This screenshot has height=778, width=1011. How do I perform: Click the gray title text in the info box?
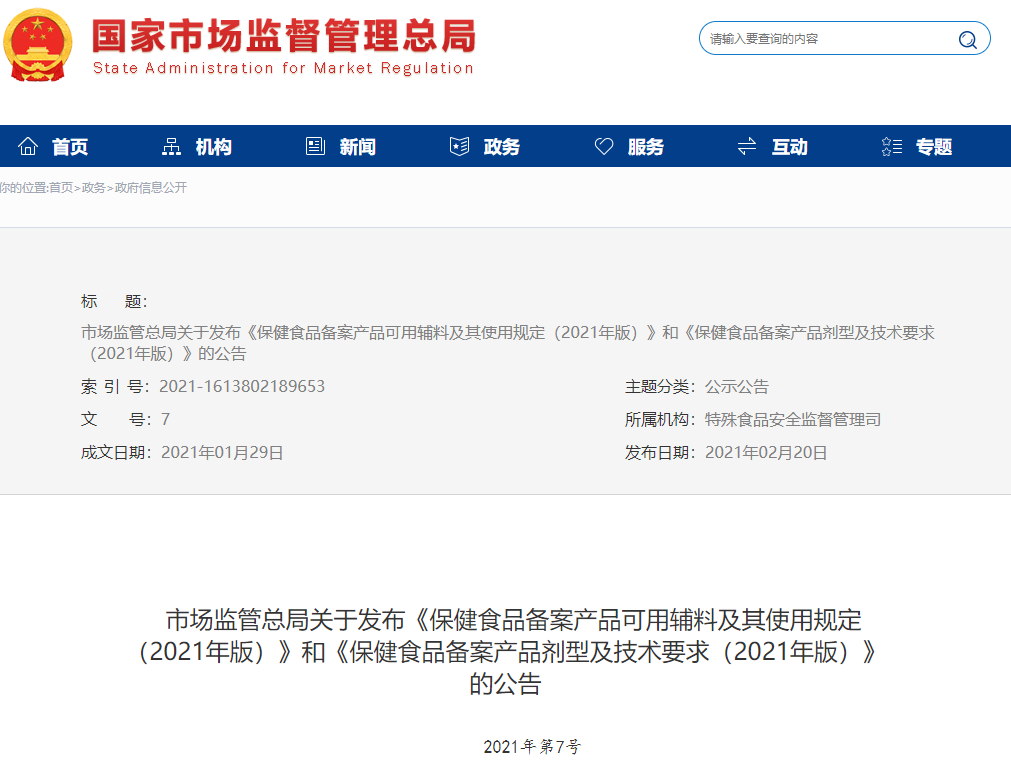507,343
